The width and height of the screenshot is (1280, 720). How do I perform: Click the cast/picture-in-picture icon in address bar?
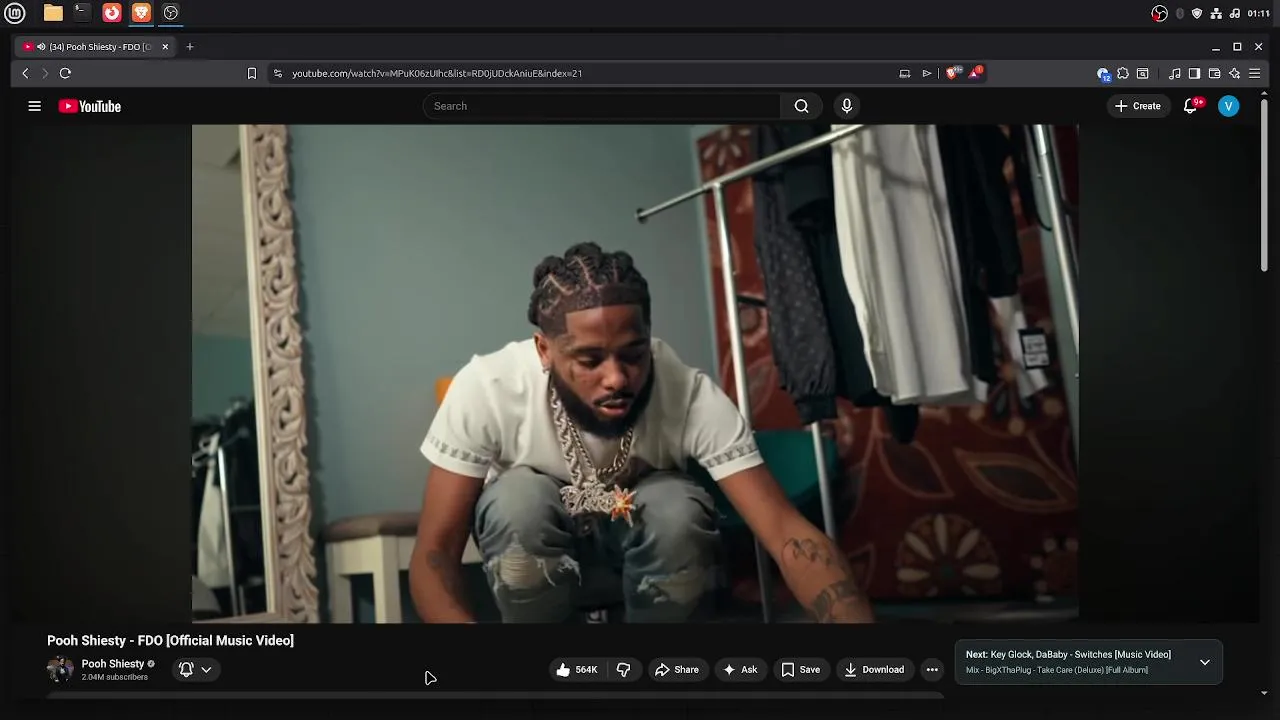point(905,73)
